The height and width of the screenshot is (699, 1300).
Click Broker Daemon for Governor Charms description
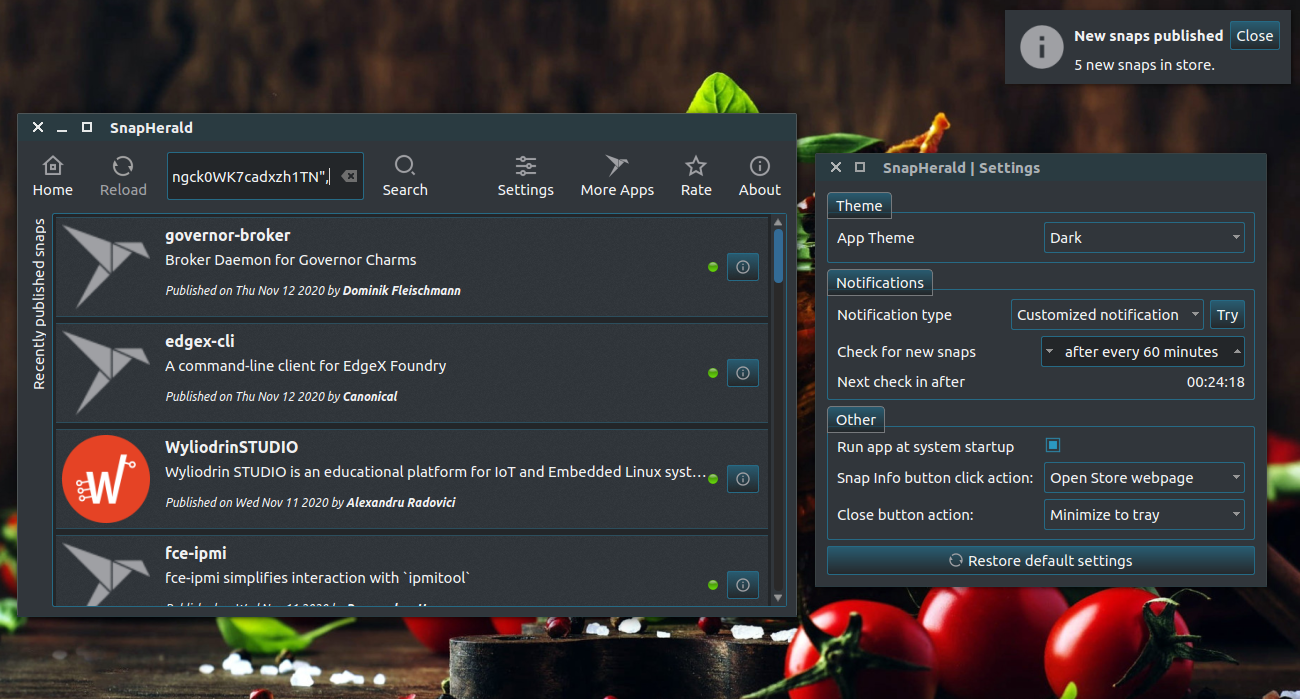(291, 260)
